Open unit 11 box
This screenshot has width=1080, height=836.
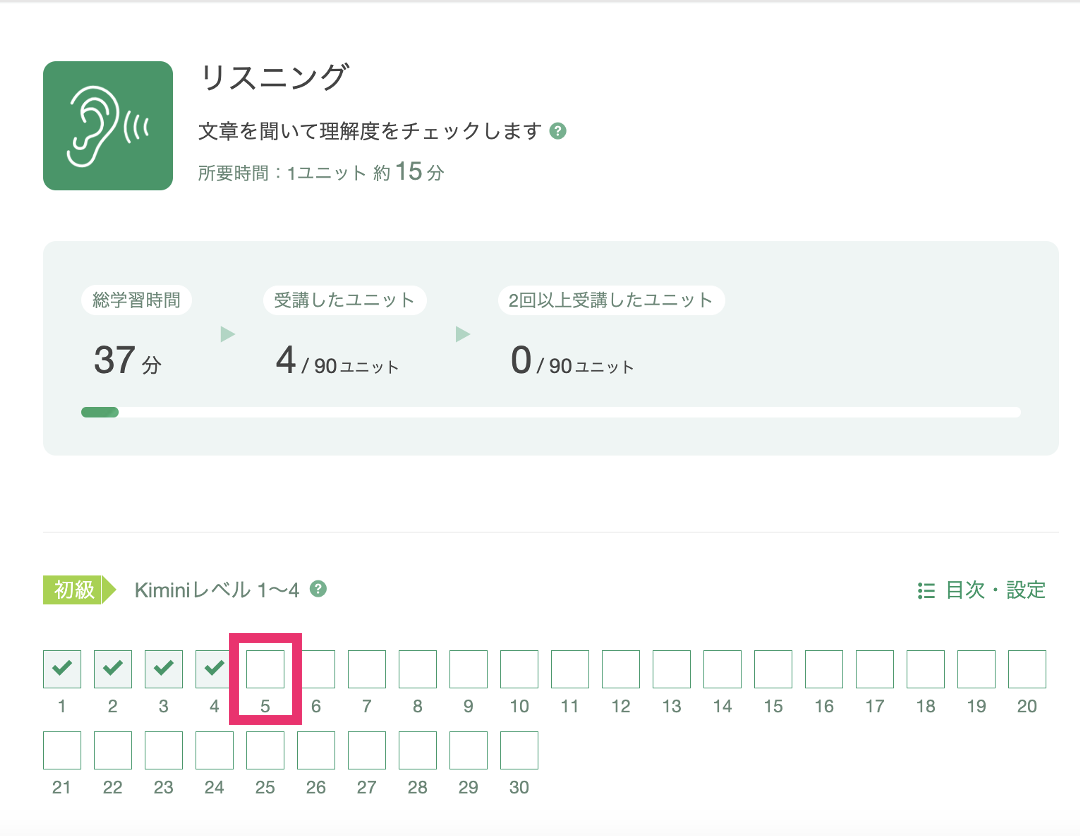(570, 669)
